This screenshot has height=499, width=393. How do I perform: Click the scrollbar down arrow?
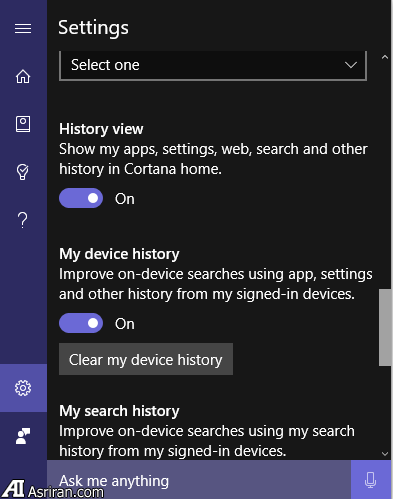[x=385, y=453]
